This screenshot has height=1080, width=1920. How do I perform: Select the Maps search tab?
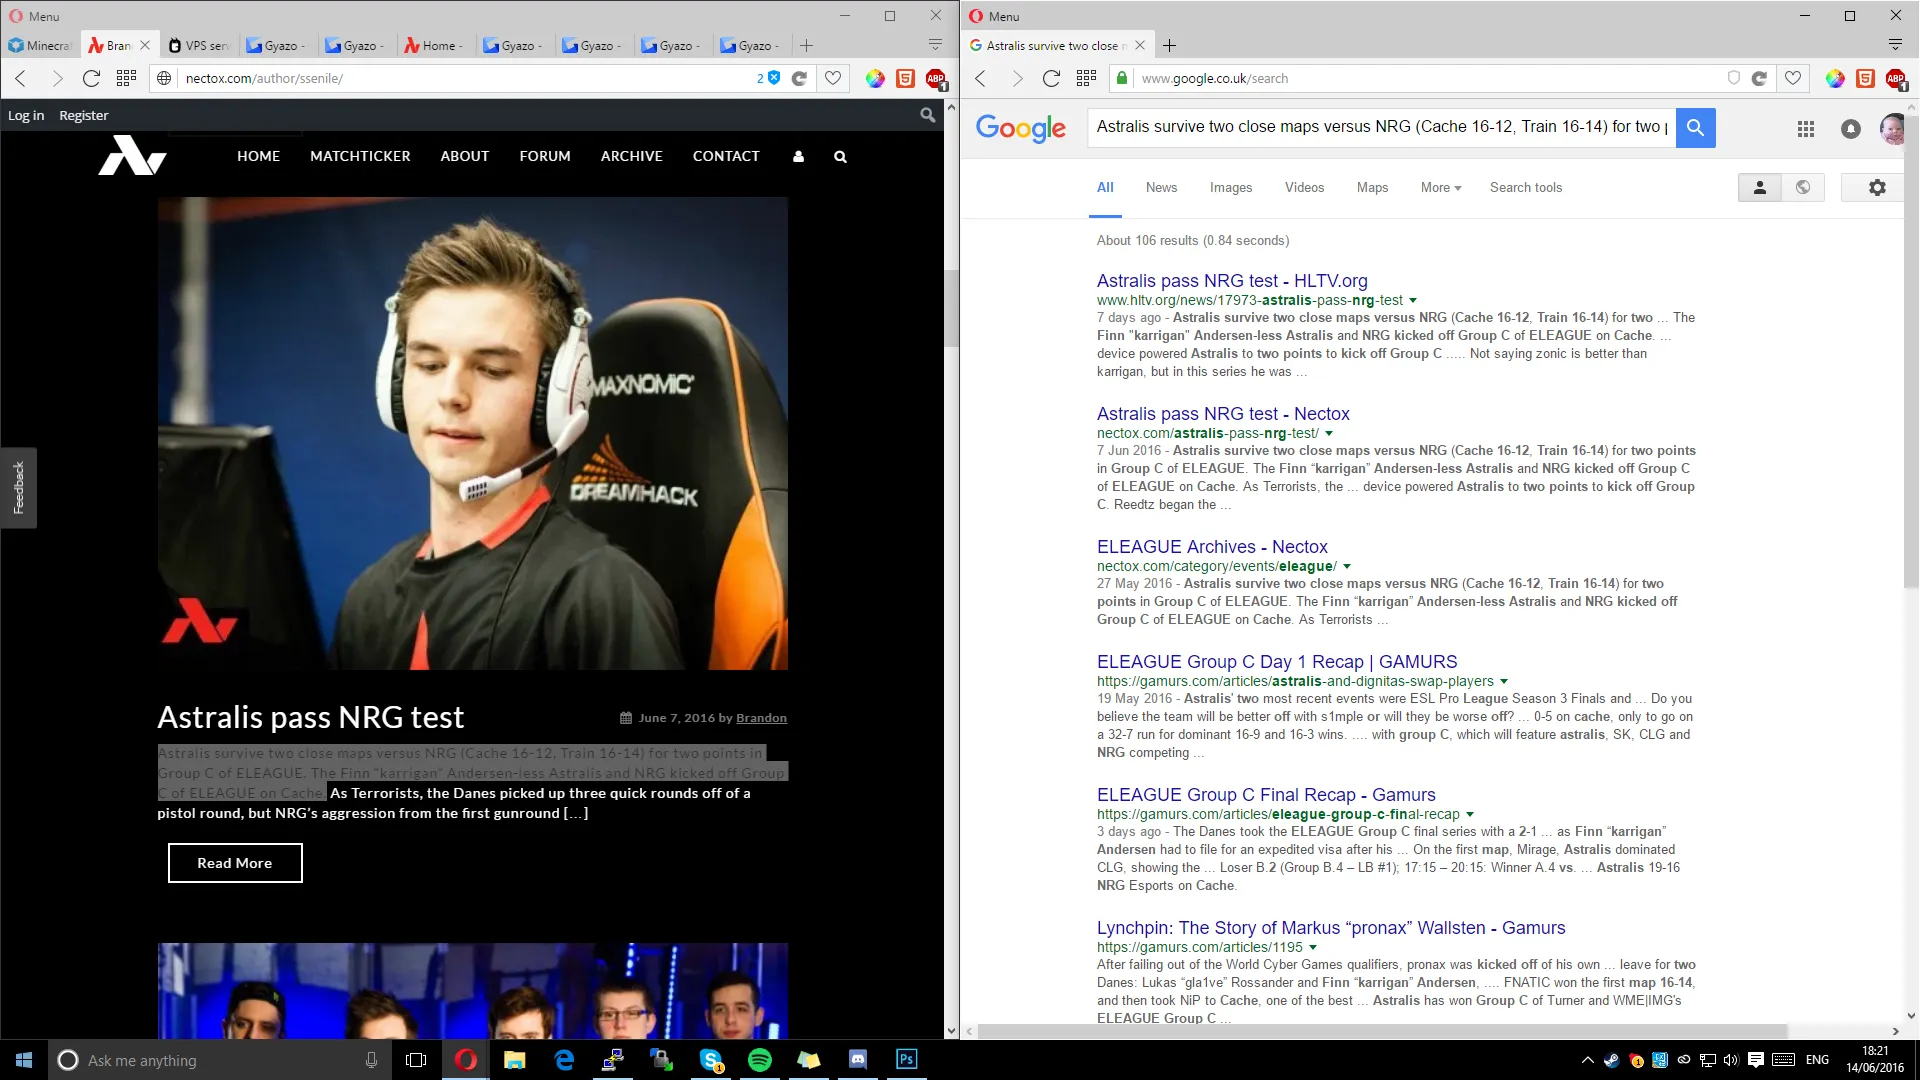point(1372,187)
